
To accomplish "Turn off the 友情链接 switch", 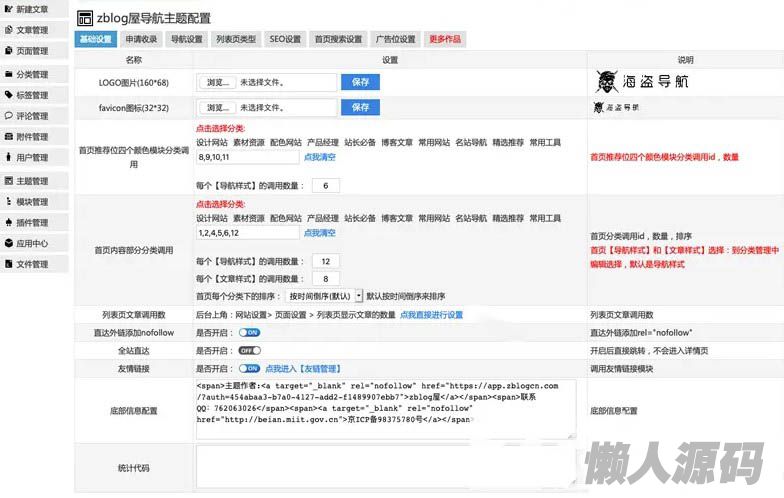I will (x=250, y=368).
